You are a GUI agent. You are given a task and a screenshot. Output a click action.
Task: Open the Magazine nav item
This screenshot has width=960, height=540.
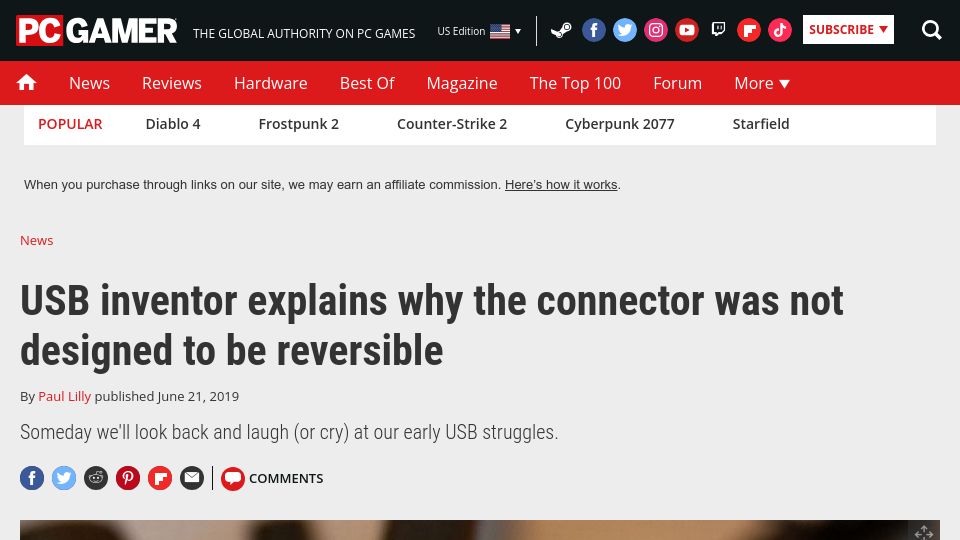click(x=462, y=83)
